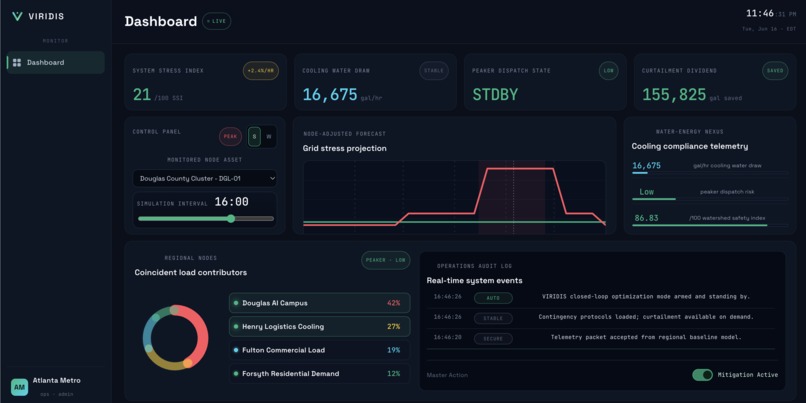Select the Dashboard menu item
Image resolution: width=806 pixels, height=403 pixels.
(x=56, y=63)
